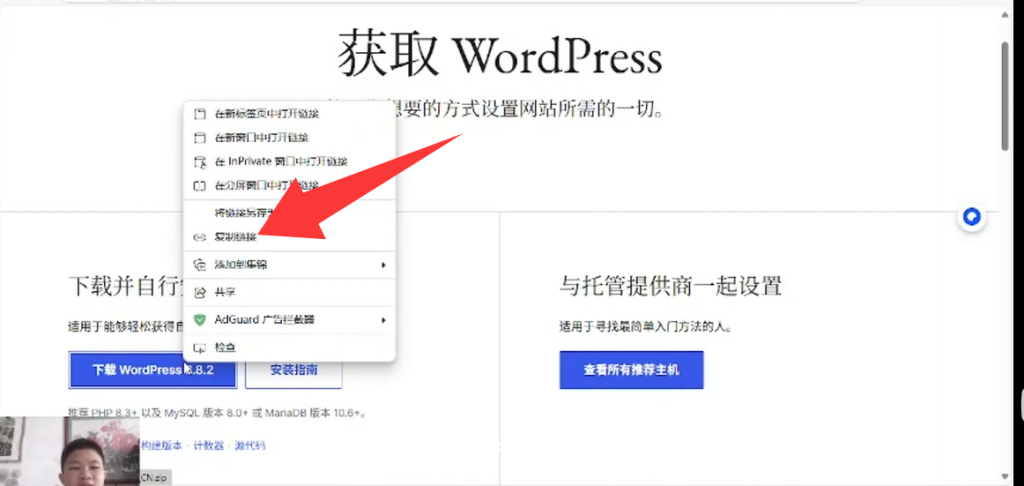This screenshot has width=1024, height=486.
Task: Open the 构建版本 link
Action: 161,446
